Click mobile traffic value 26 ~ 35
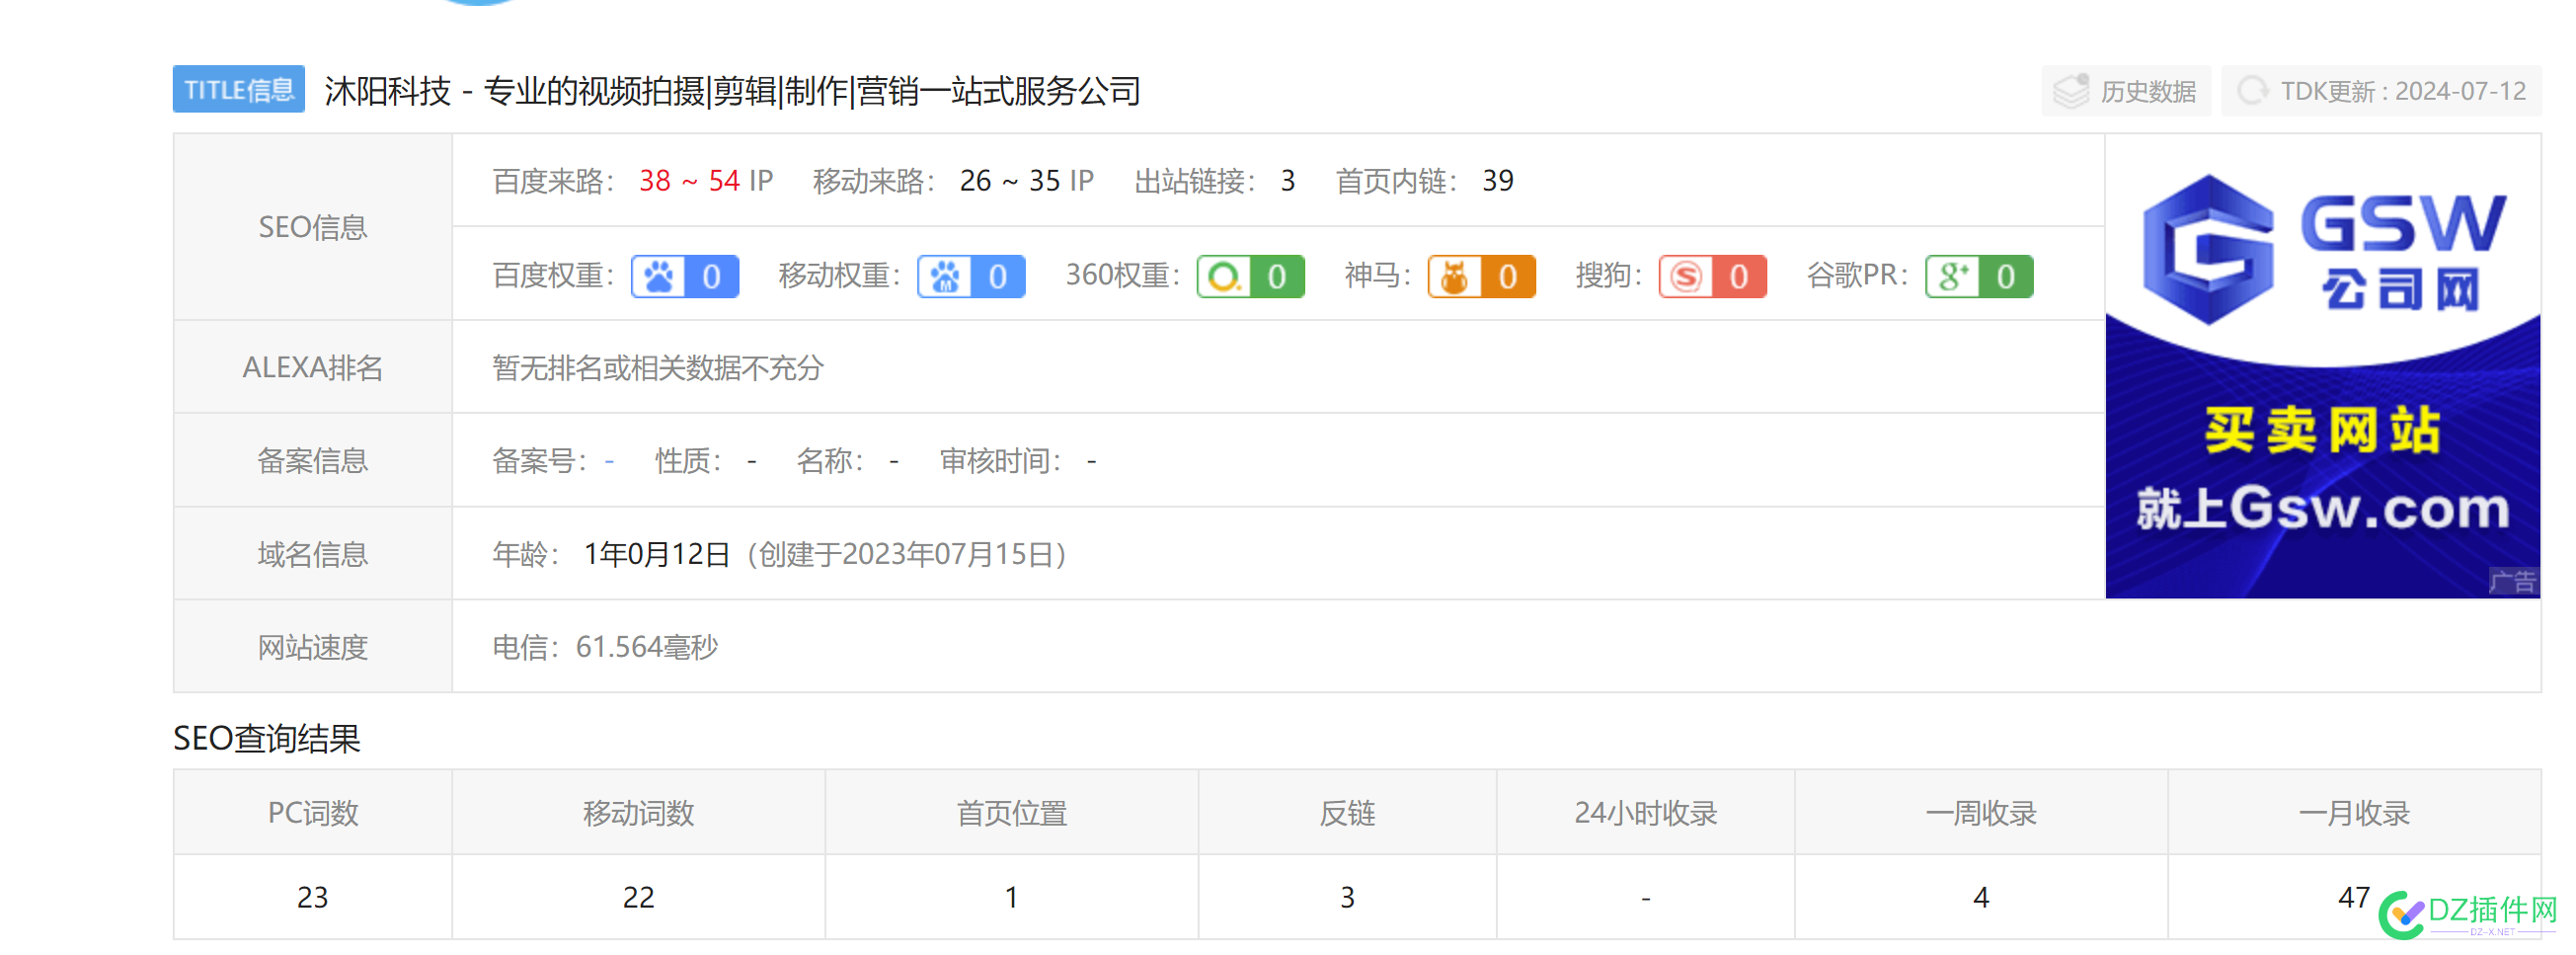Image resolution: width=2576 pixels, height=955 pixels. click(x=1010, y=181)
